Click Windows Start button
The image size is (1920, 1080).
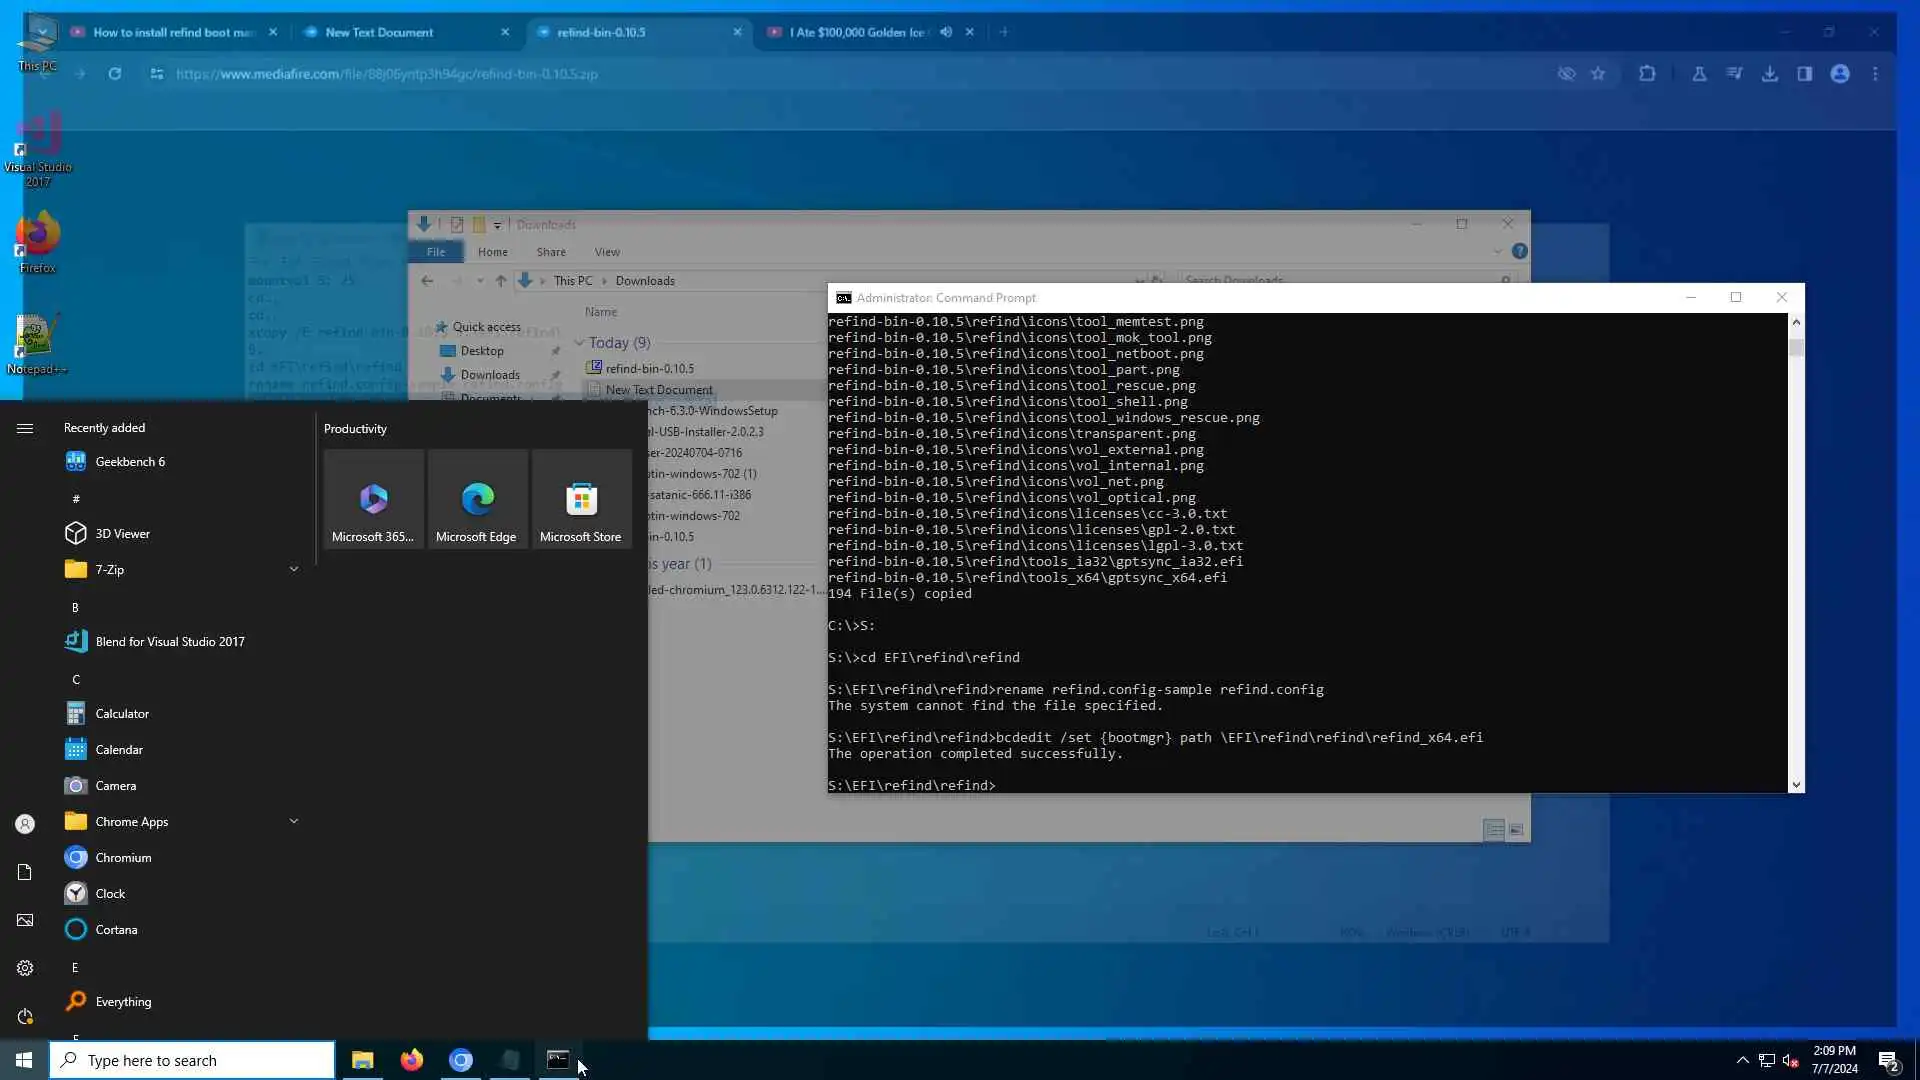click(24, 1060)
